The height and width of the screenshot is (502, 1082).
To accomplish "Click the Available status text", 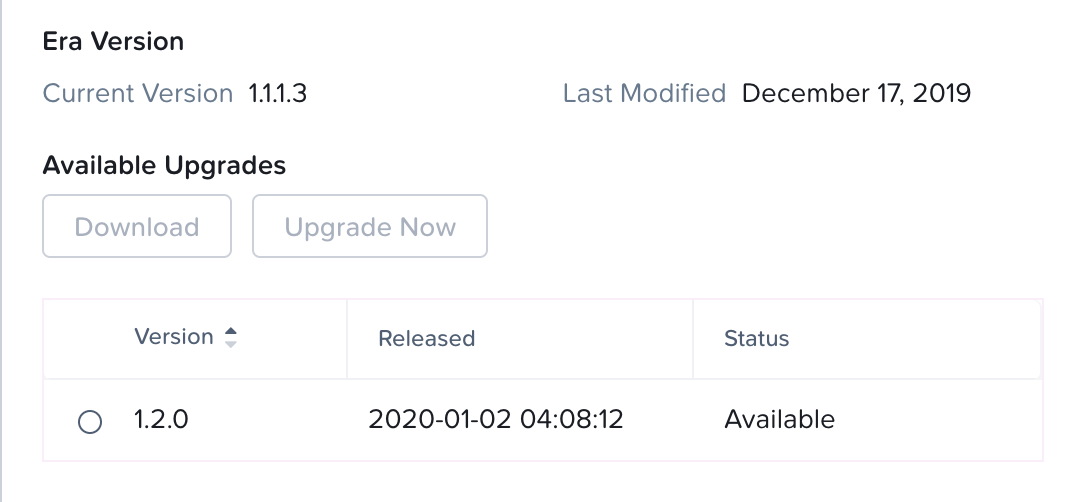I will 780,420.
